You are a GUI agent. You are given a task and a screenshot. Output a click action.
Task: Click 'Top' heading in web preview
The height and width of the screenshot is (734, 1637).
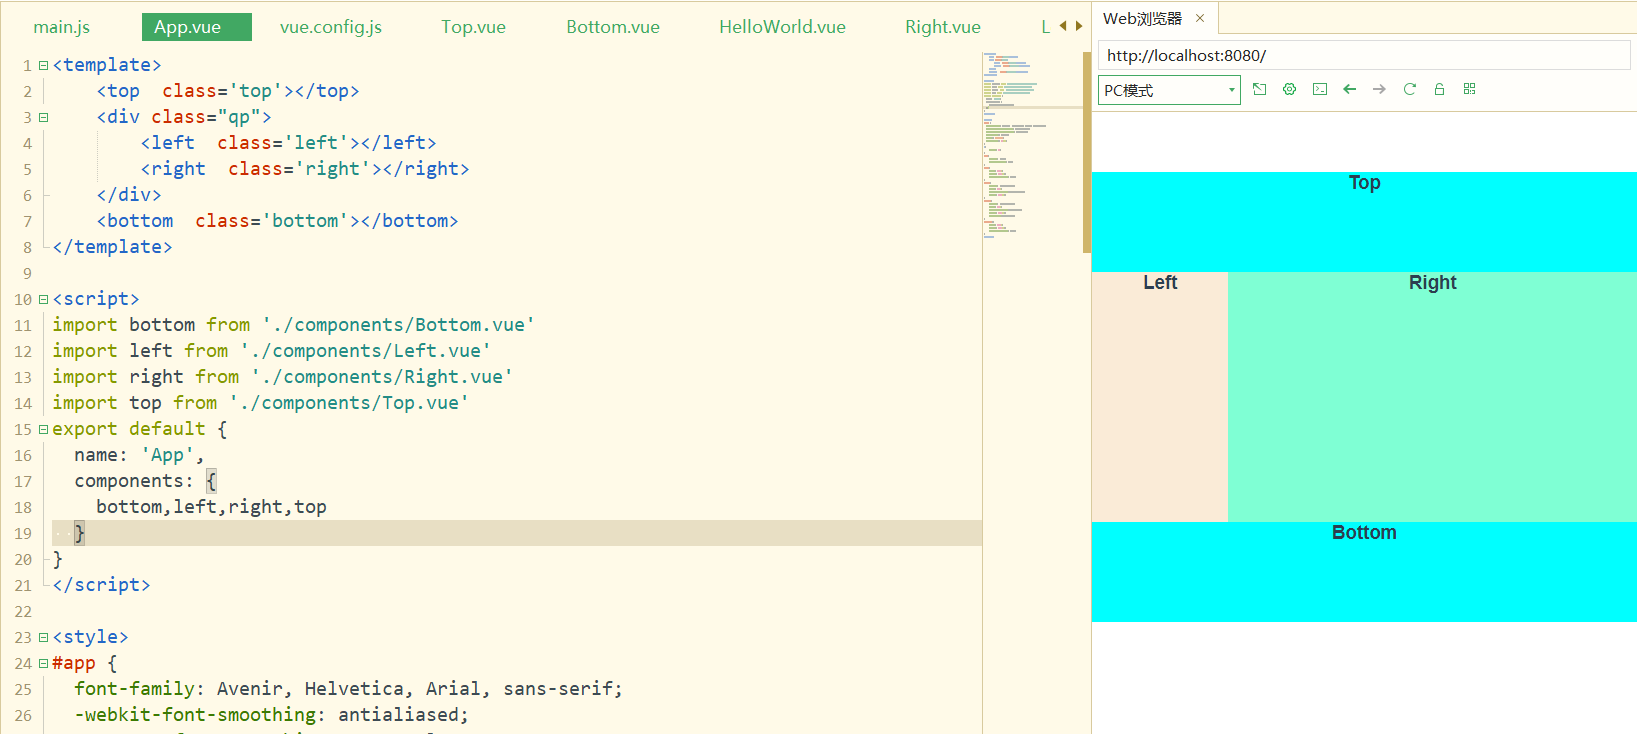click(x=1364, y=182)
